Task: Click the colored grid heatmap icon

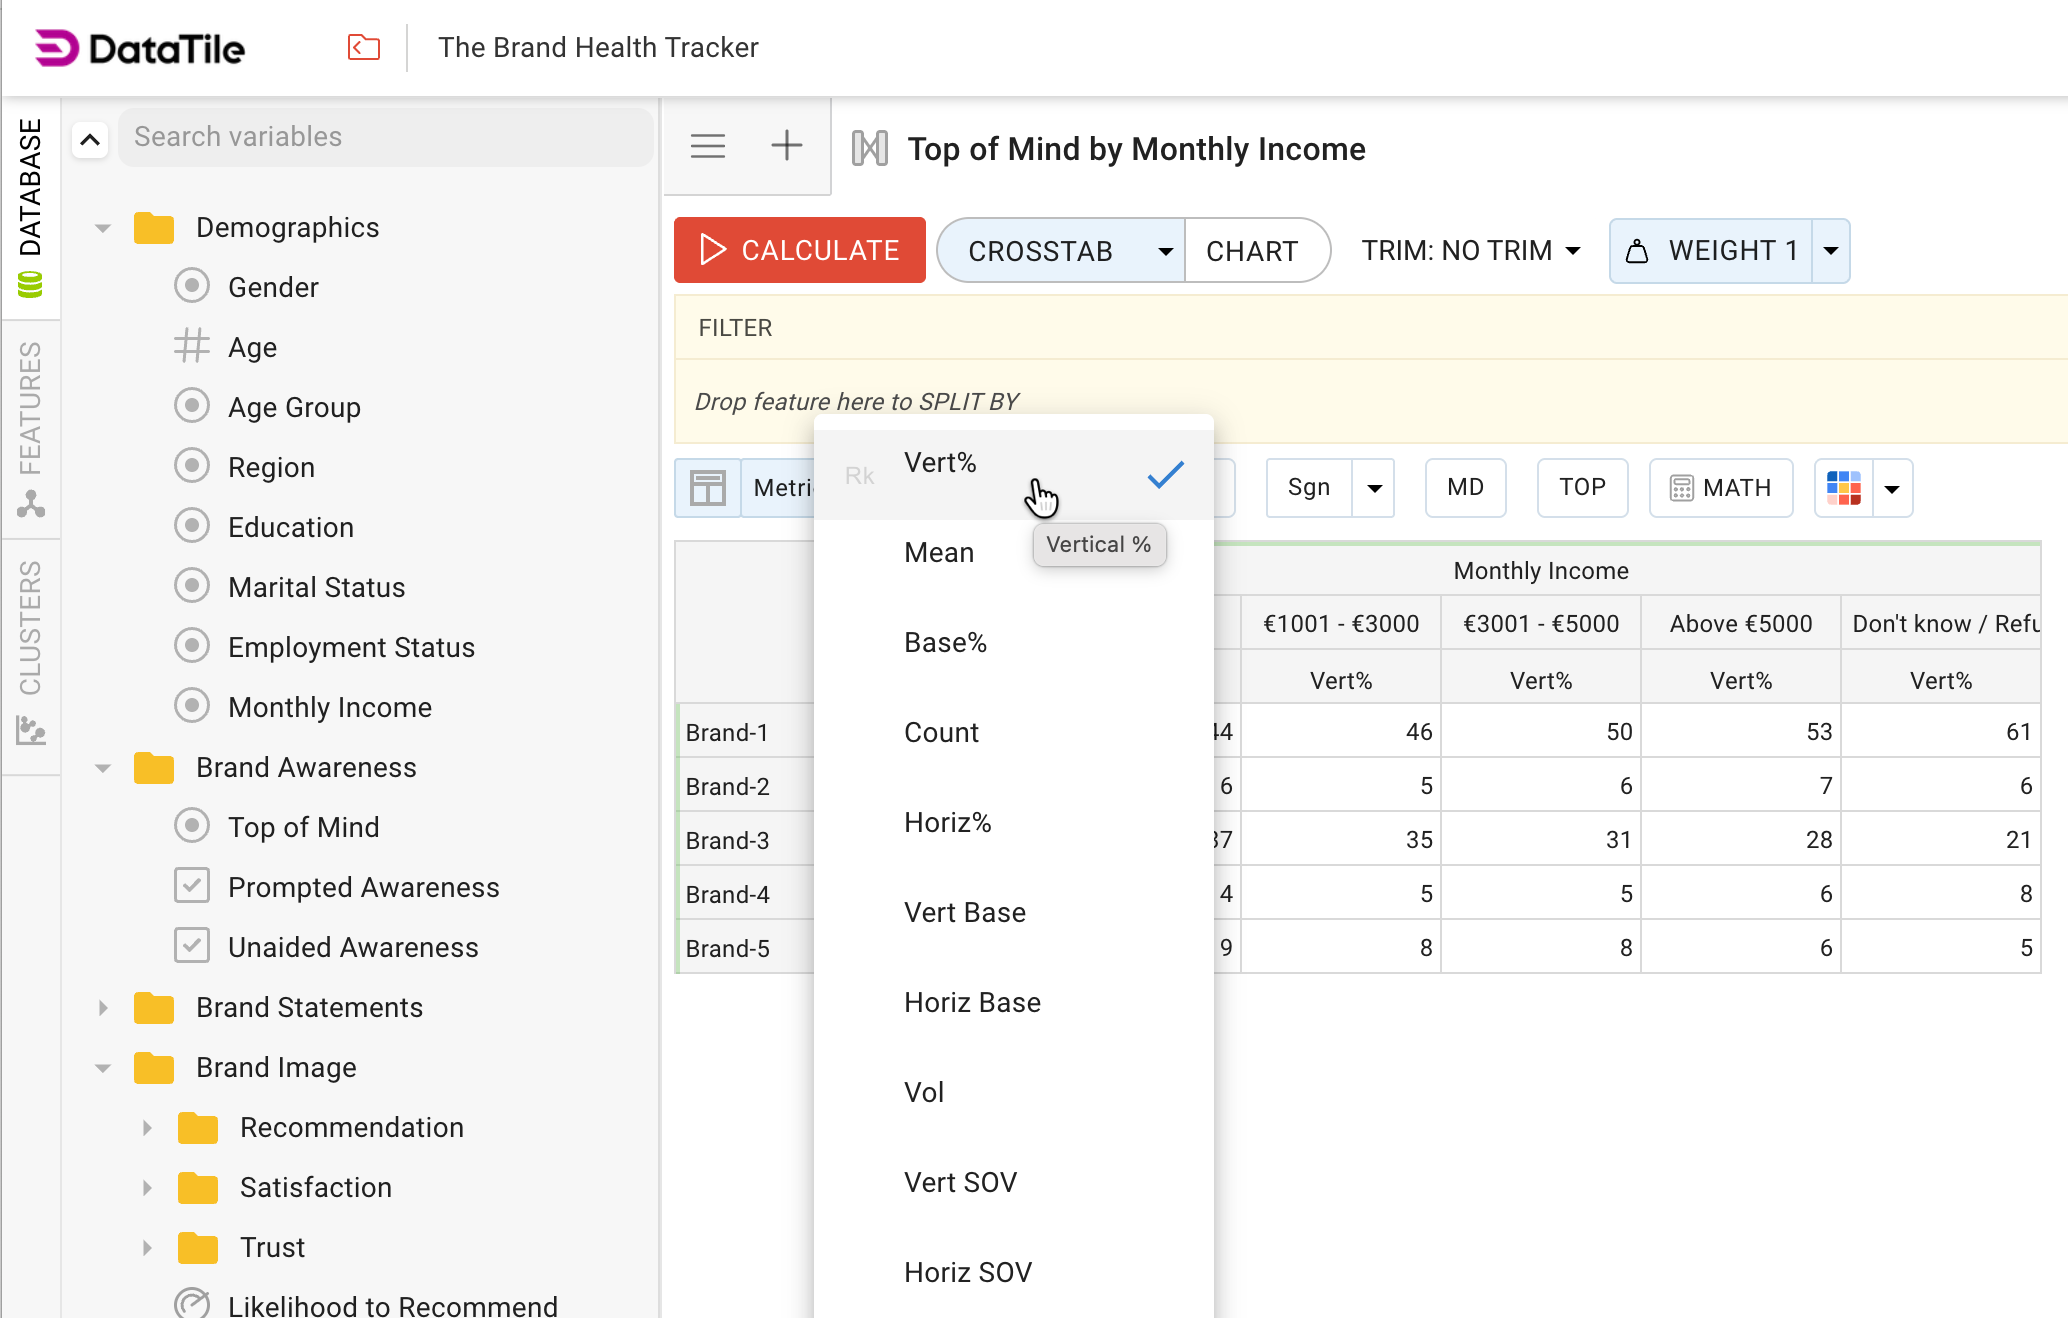Action: coord(1844,488)
